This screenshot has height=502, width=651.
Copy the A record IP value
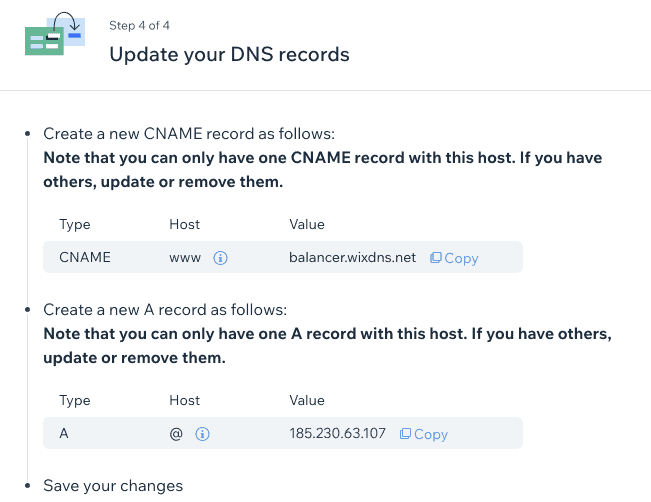click(x=424, y=434)
